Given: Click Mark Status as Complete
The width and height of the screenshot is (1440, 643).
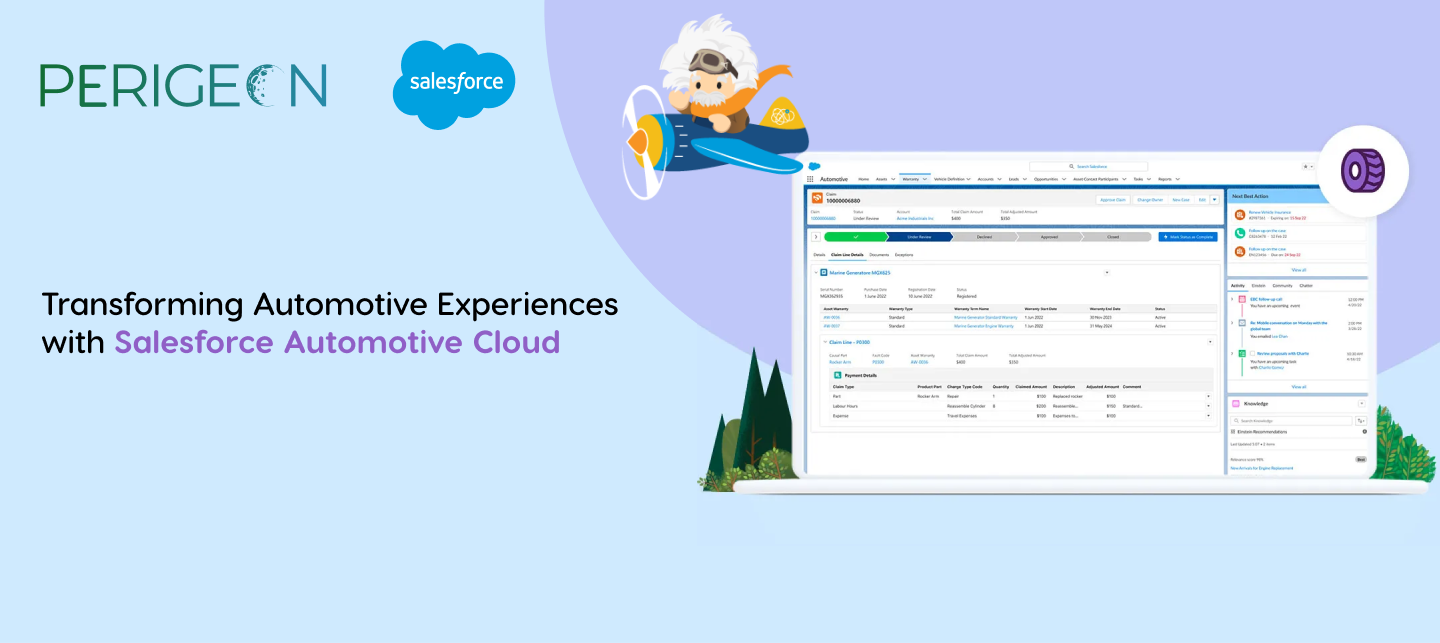Looking at the screenshot, I should click(x=1188, y=237).
